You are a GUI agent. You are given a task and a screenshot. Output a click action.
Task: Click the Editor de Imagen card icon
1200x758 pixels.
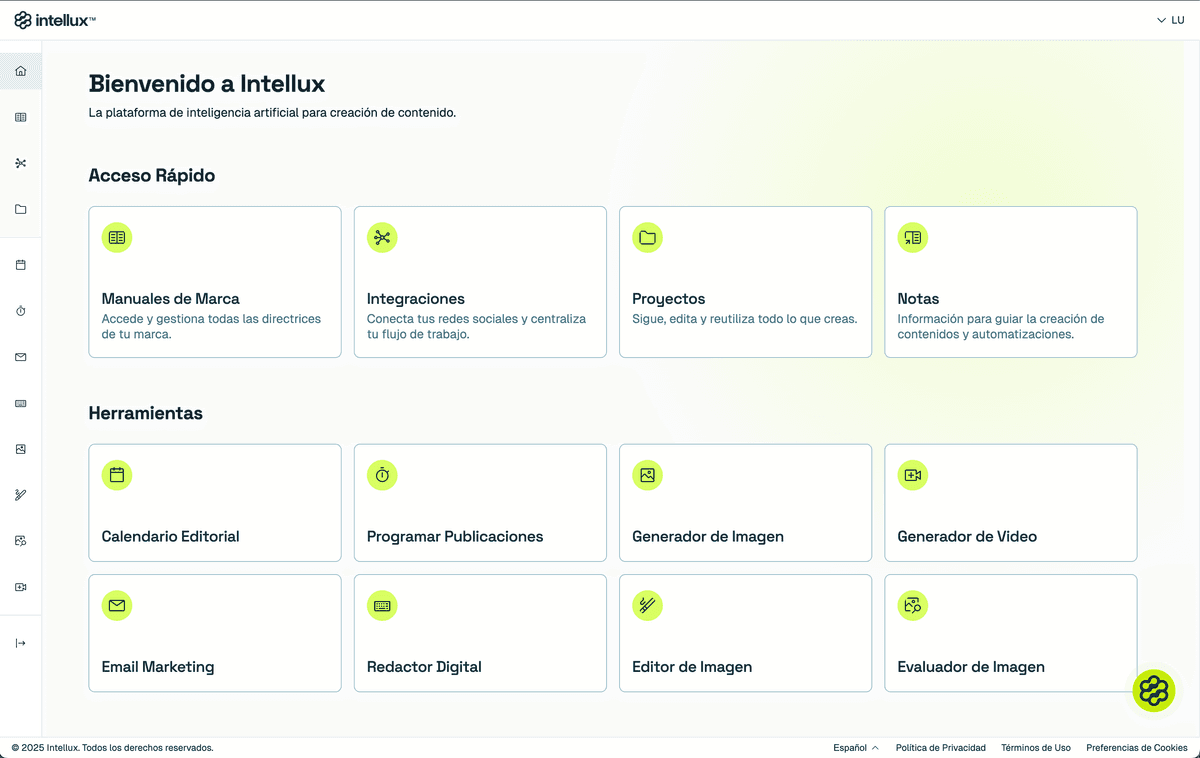tap(647, 605)
